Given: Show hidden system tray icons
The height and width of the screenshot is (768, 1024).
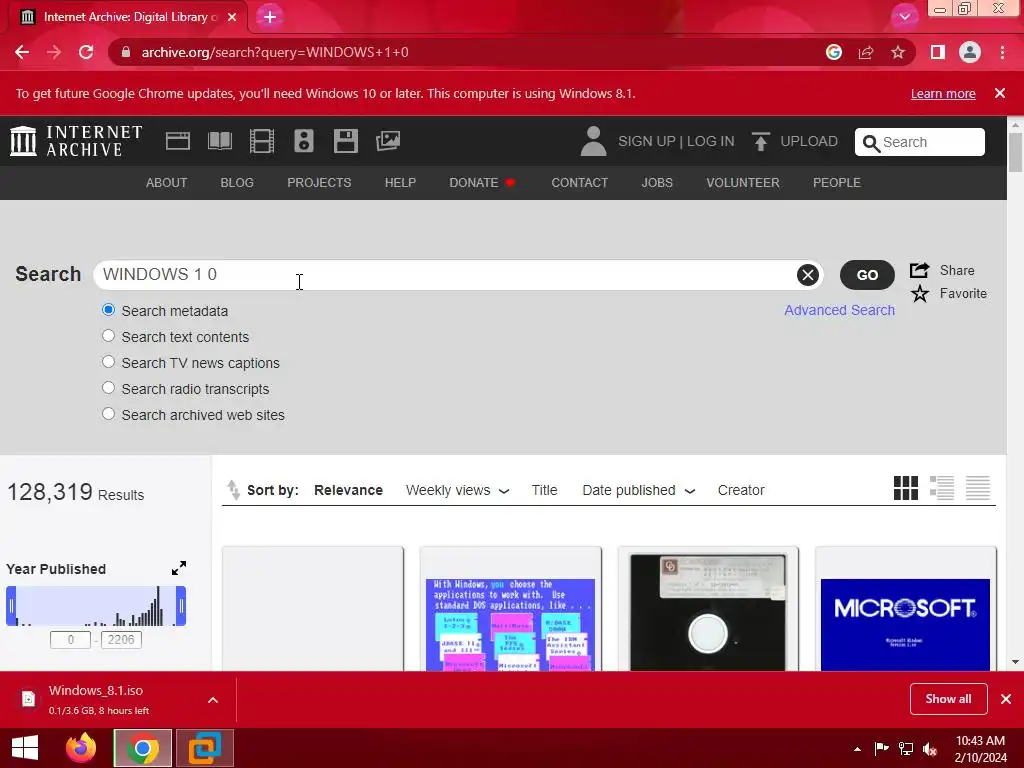Looking at the screenshot, I should (857, 749).
